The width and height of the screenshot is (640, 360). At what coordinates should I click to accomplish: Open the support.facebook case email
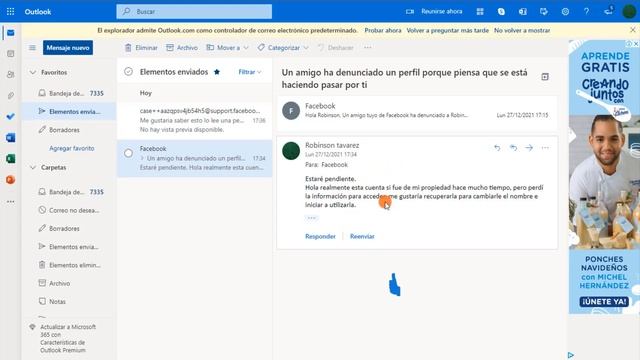click(x=195, y=120)
